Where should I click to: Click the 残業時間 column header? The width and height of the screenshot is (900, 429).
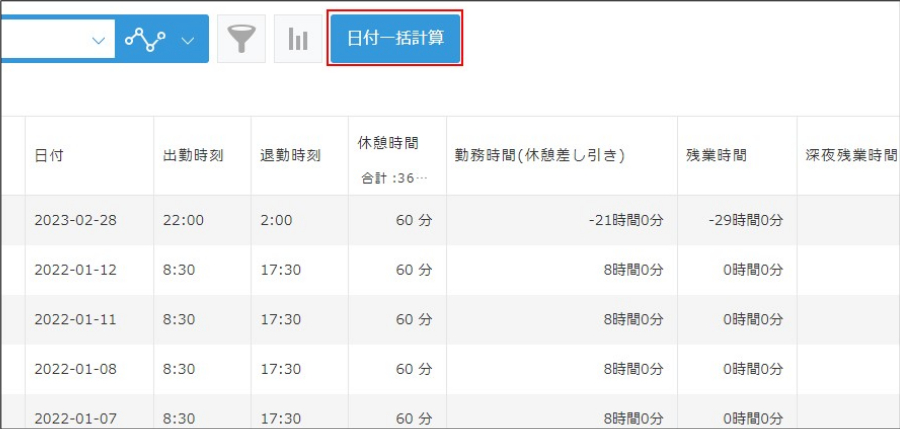pos(716,156)
